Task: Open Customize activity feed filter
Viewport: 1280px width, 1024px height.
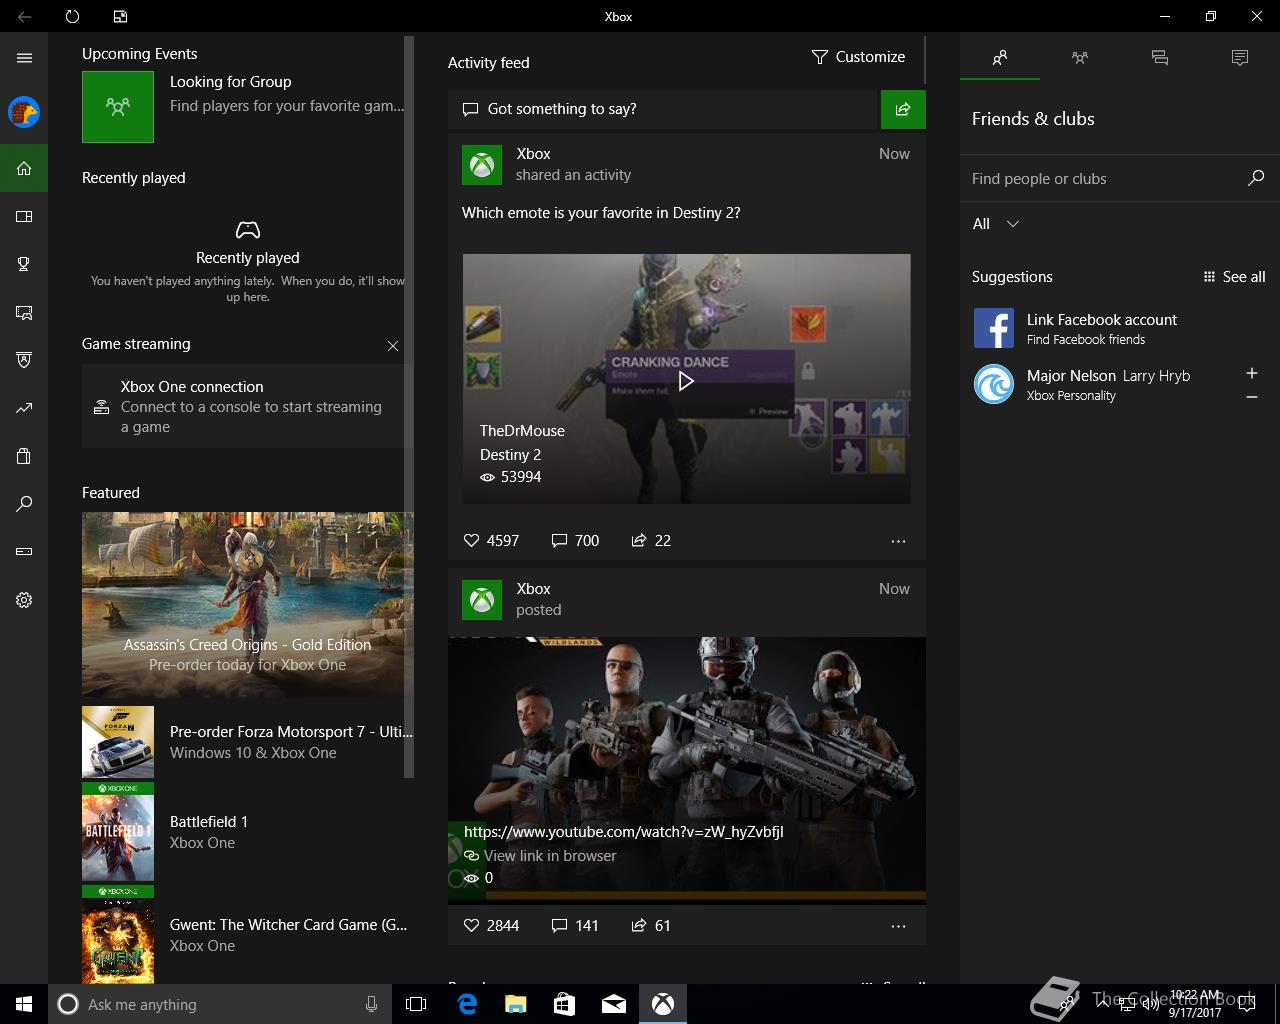Action: [859, 57]
